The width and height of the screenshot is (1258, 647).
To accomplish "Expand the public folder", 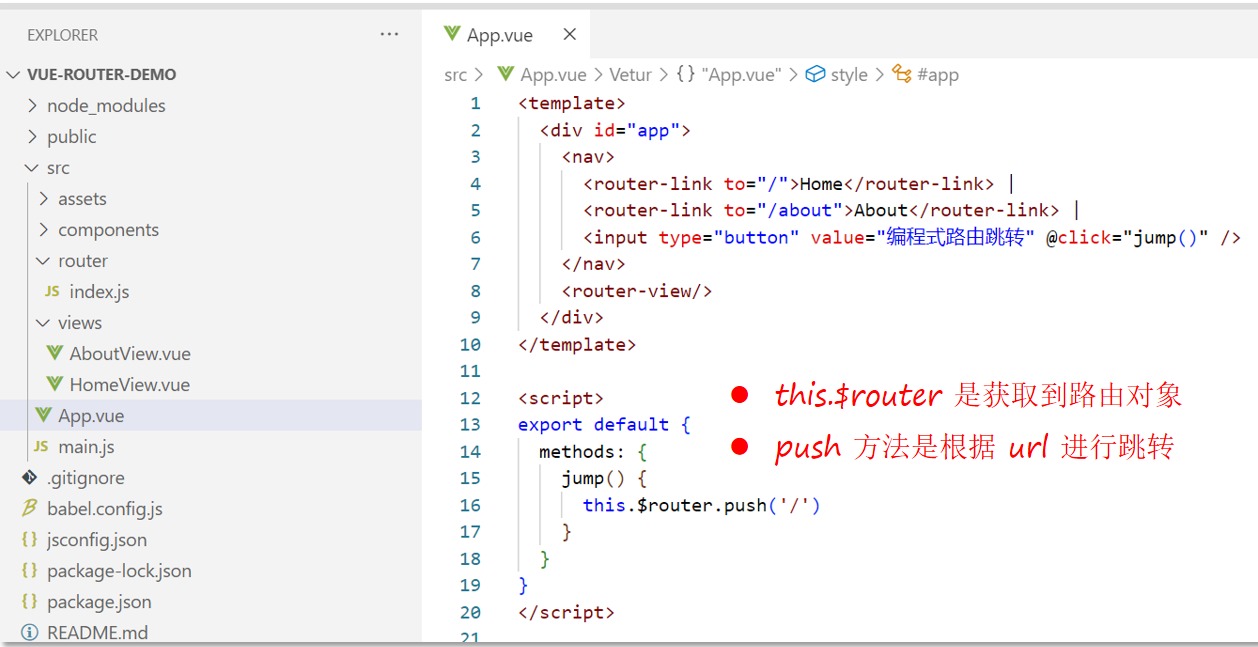I will 33,137.
